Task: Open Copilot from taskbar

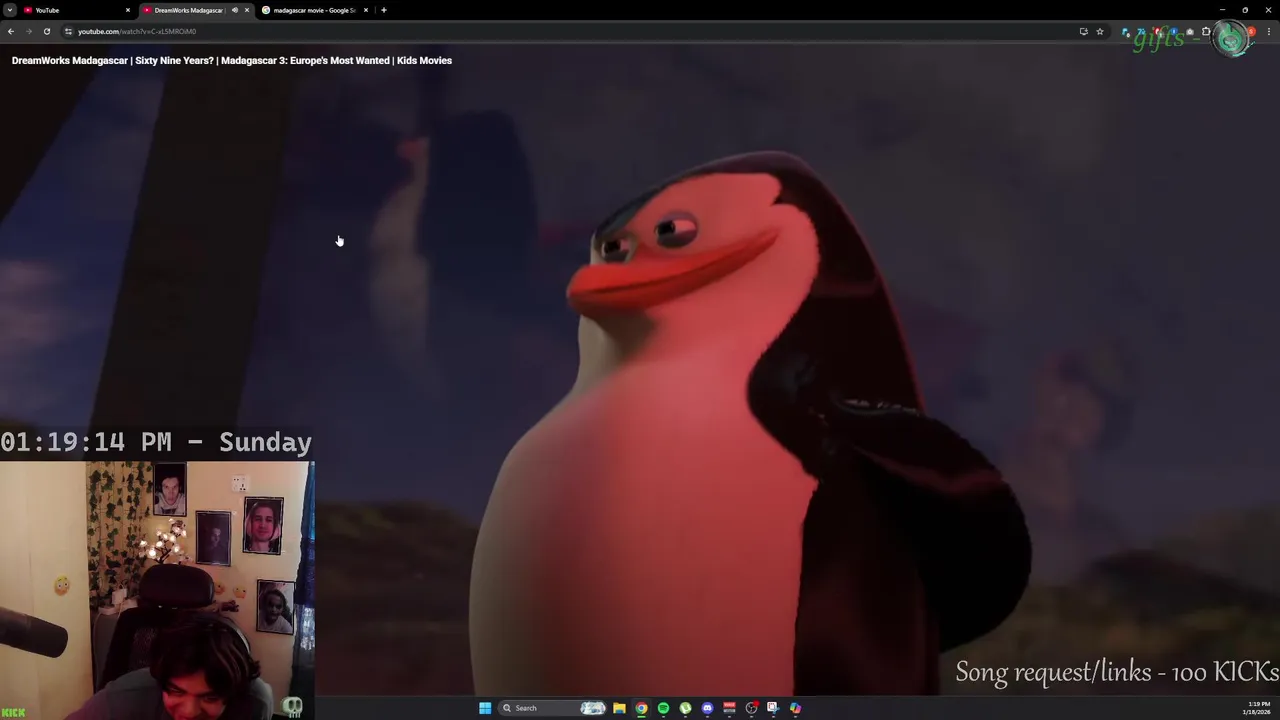Action: [795, 708]
